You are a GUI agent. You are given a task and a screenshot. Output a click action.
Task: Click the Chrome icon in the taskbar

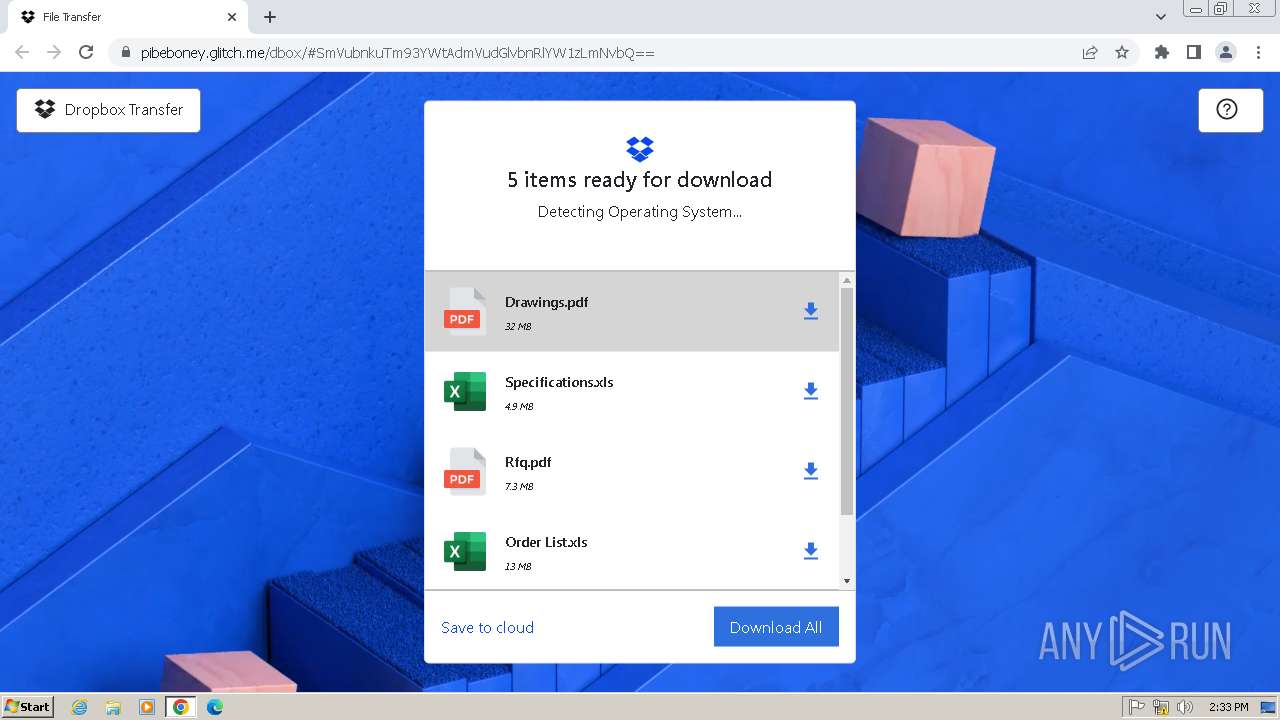coord(180,707)
